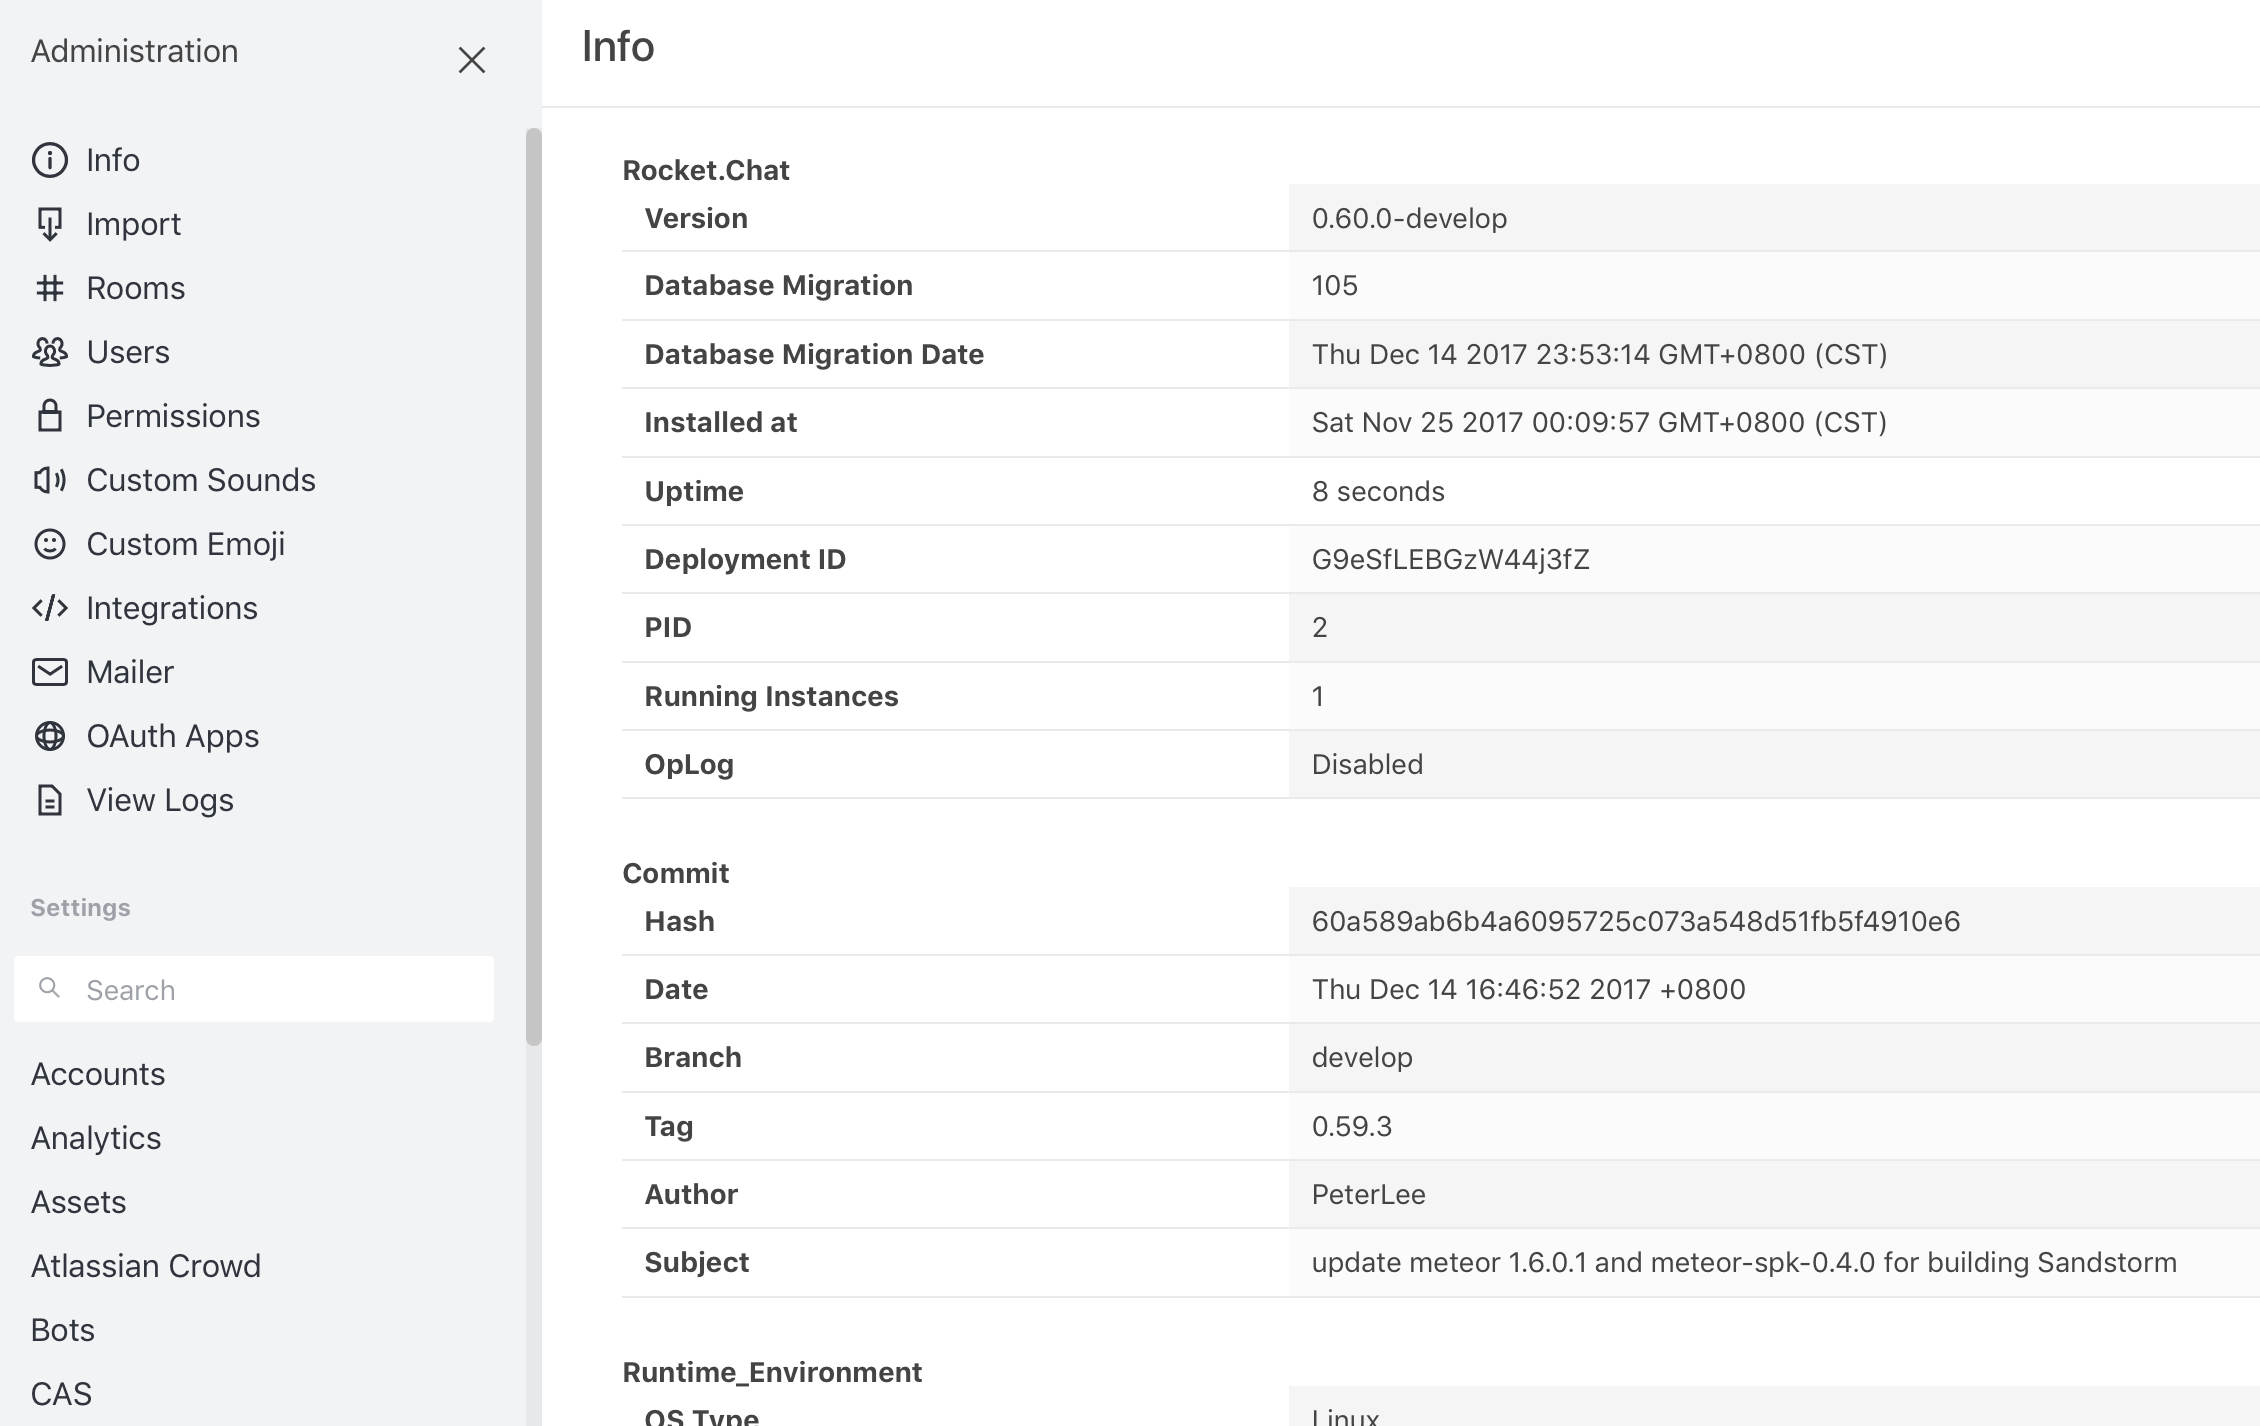Click the Users group icon
Image resolution: width=2260 pixels, height=1426 pixels.
[x=49, y=352]
